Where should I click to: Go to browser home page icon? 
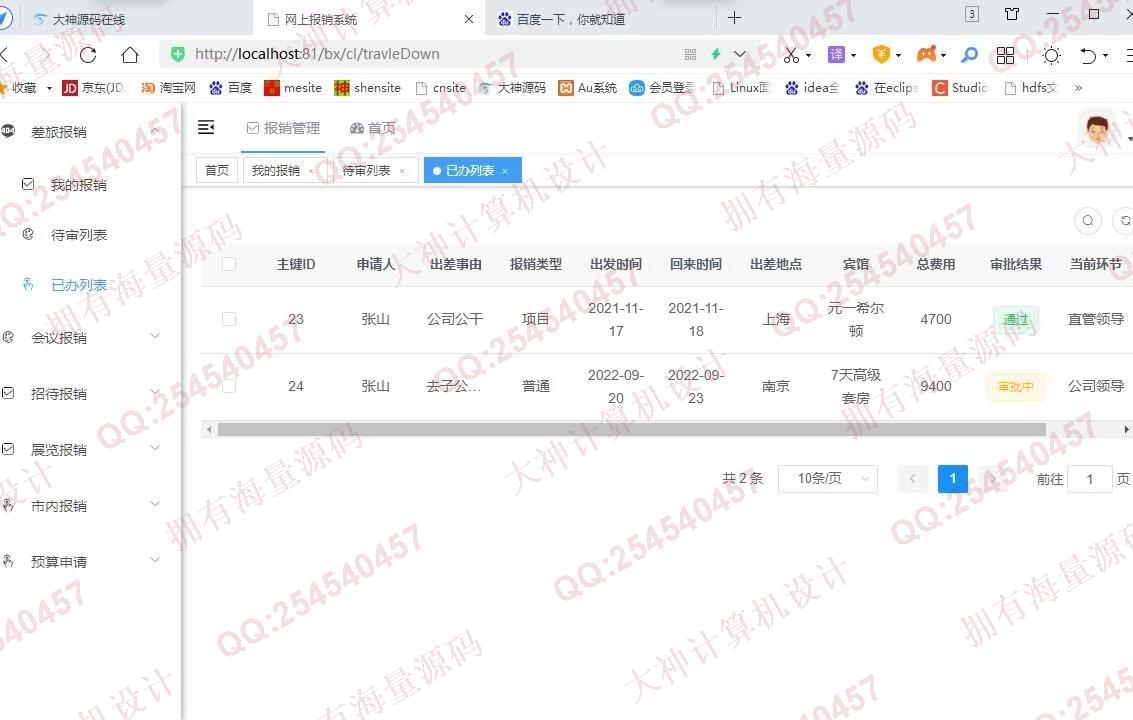pos(130,54)
